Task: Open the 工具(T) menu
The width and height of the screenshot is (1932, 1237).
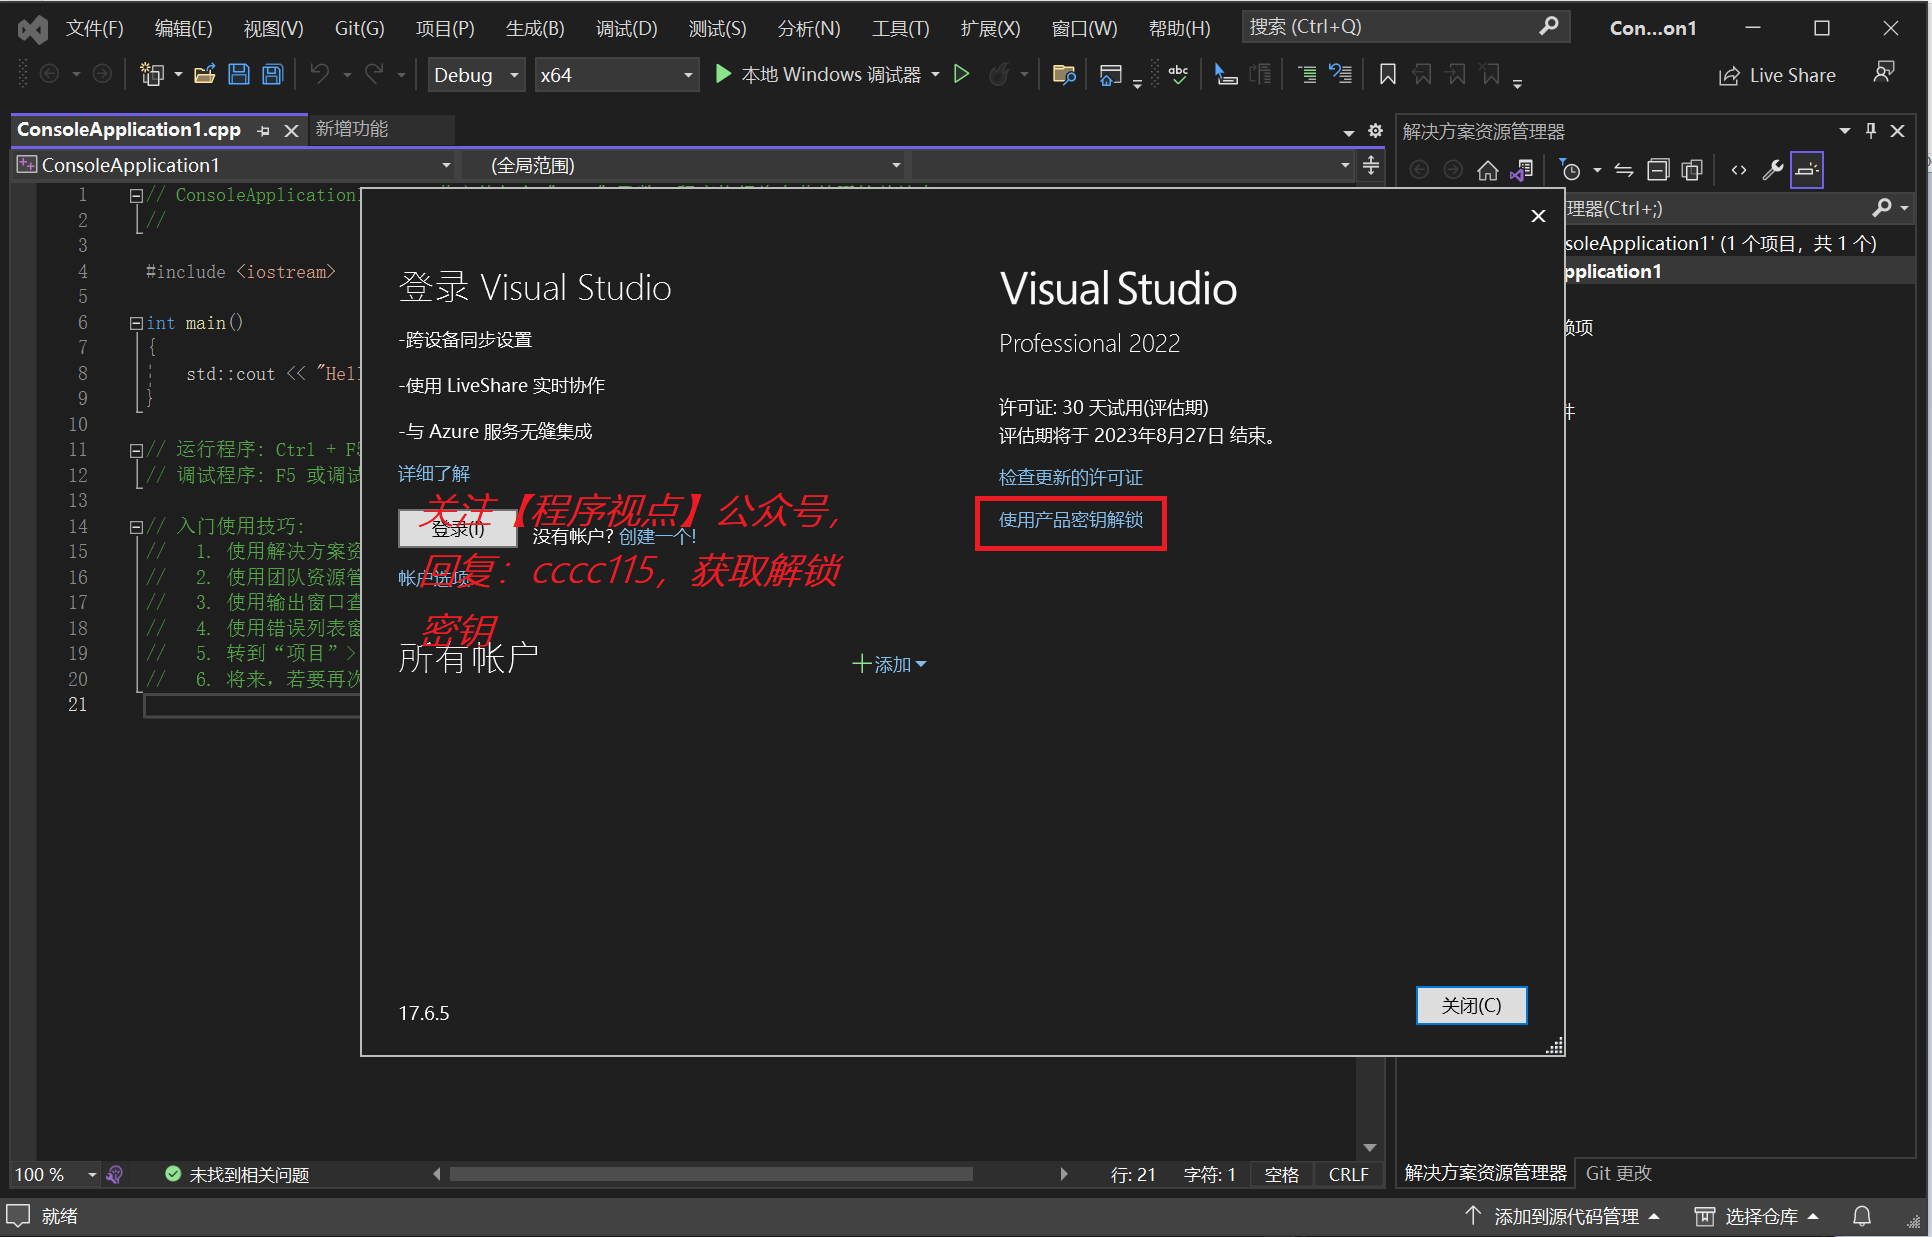Action: (900, 28)
